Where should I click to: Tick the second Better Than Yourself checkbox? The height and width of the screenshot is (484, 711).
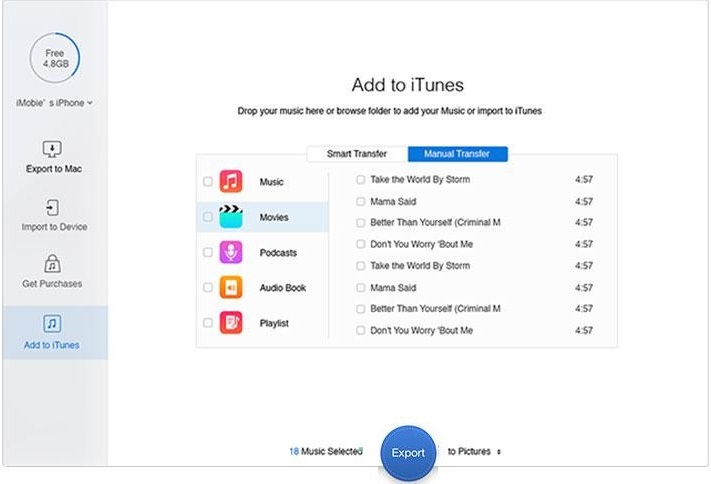[360, 309]
